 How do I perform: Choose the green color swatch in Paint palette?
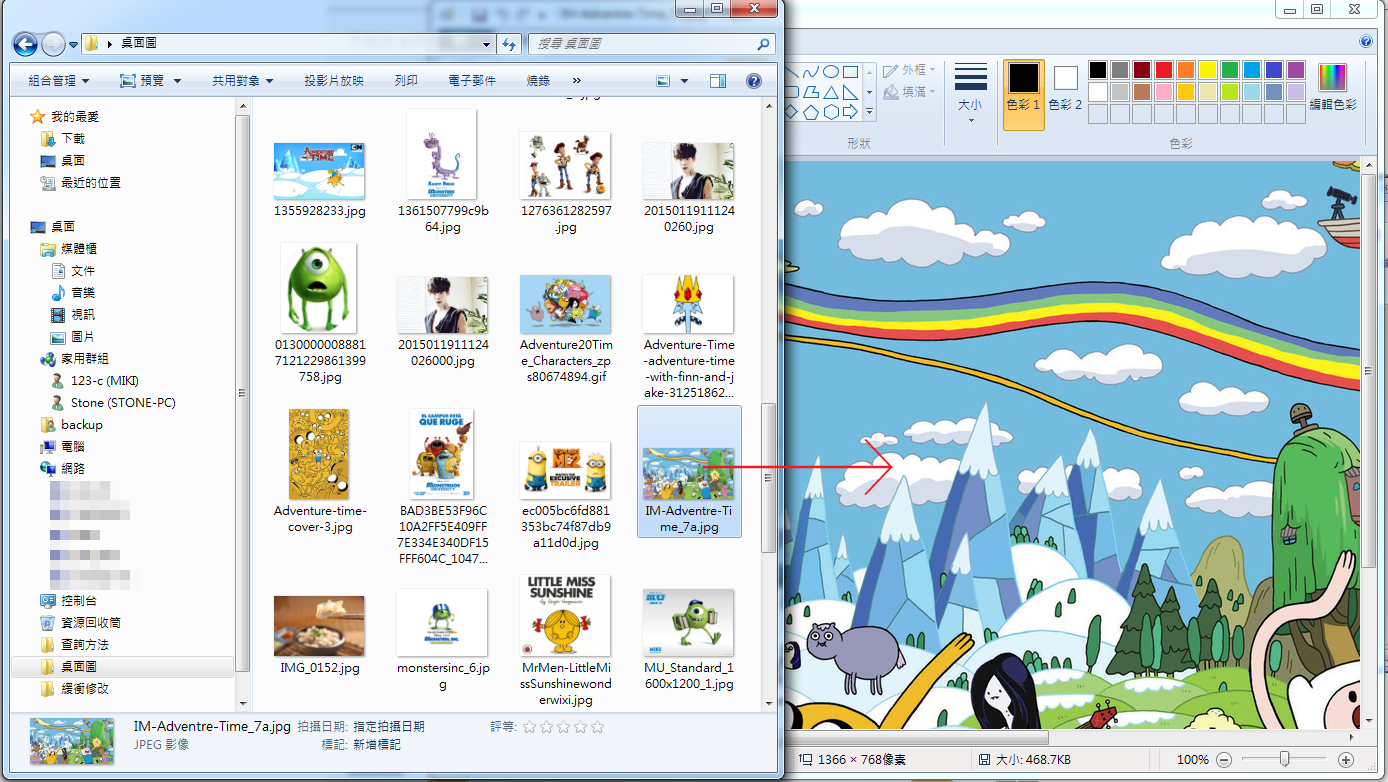1229,70
